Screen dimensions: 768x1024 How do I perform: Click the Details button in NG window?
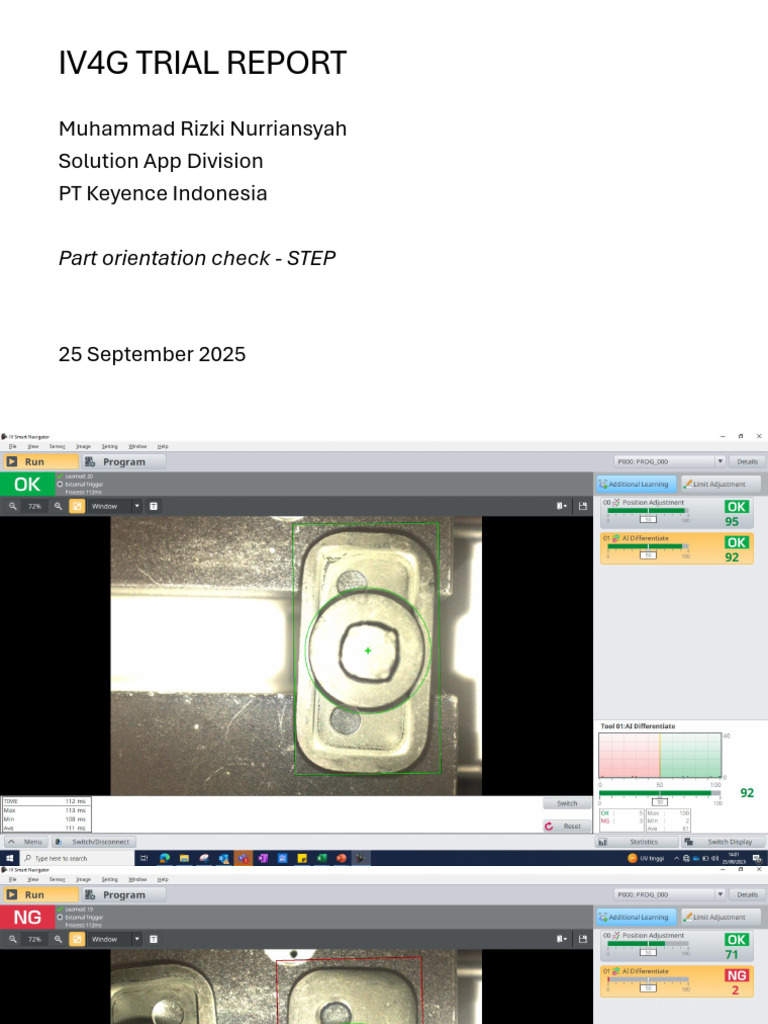747,895
